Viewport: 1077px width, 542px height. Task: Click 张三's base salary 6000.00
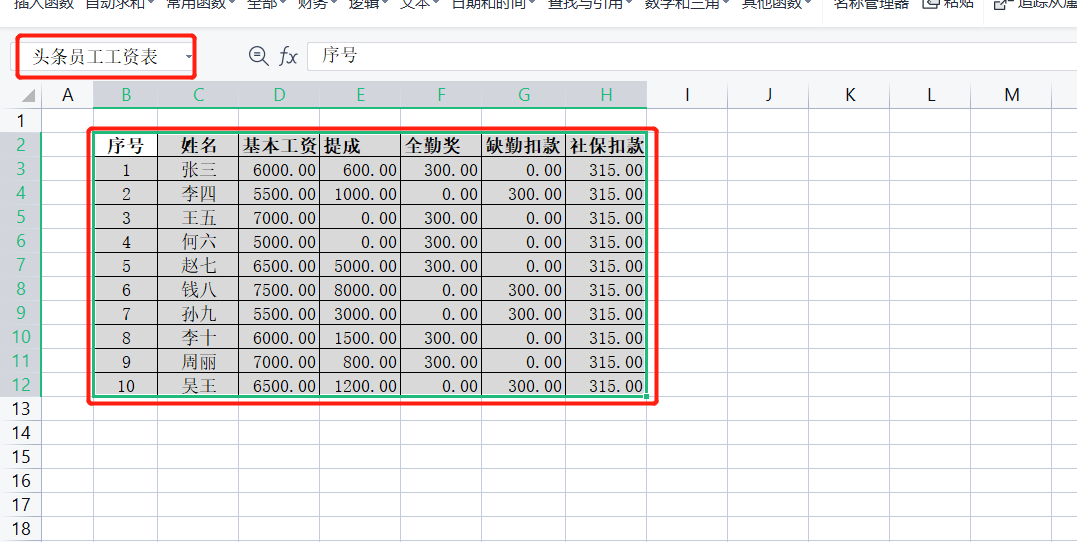279,169
